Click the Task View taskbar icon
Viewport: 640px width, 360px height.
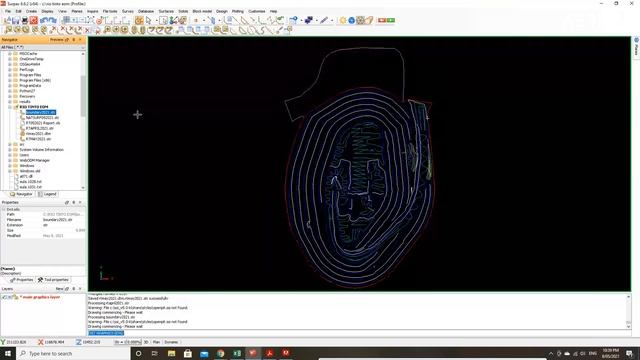coord(155,353)
